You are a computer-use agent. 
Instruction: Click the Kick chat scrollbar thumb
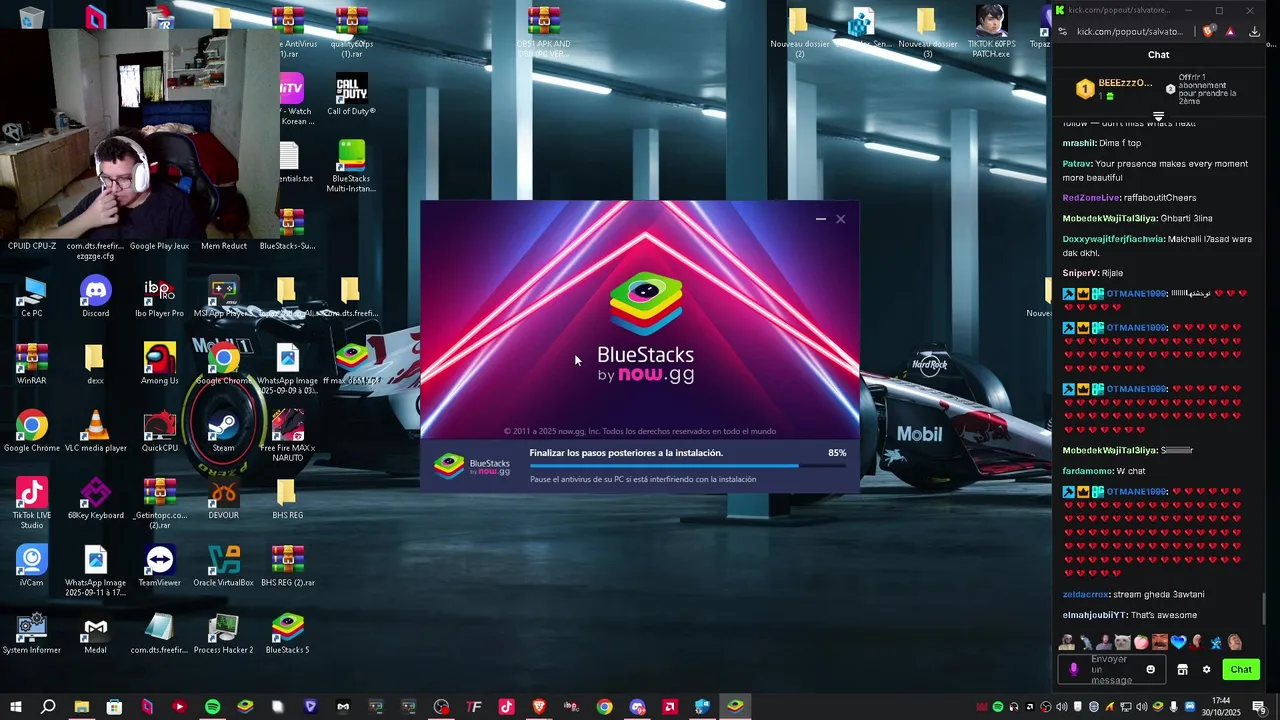[1264, 608]
